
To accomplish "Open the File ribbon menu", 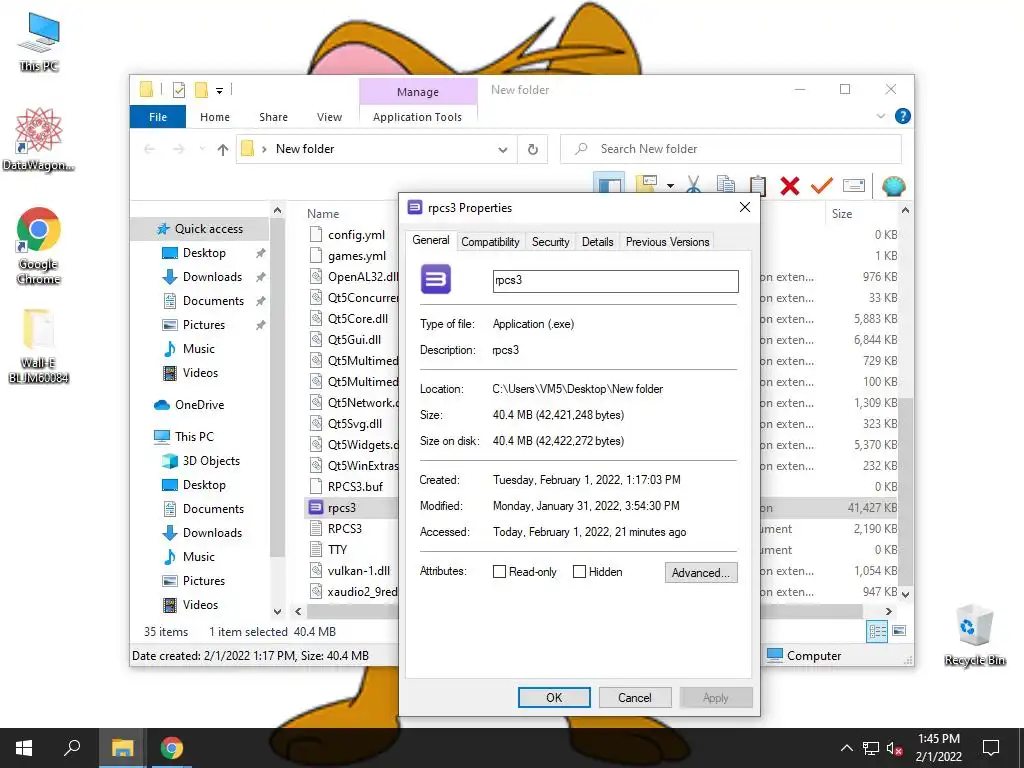I will pos(158,117).
